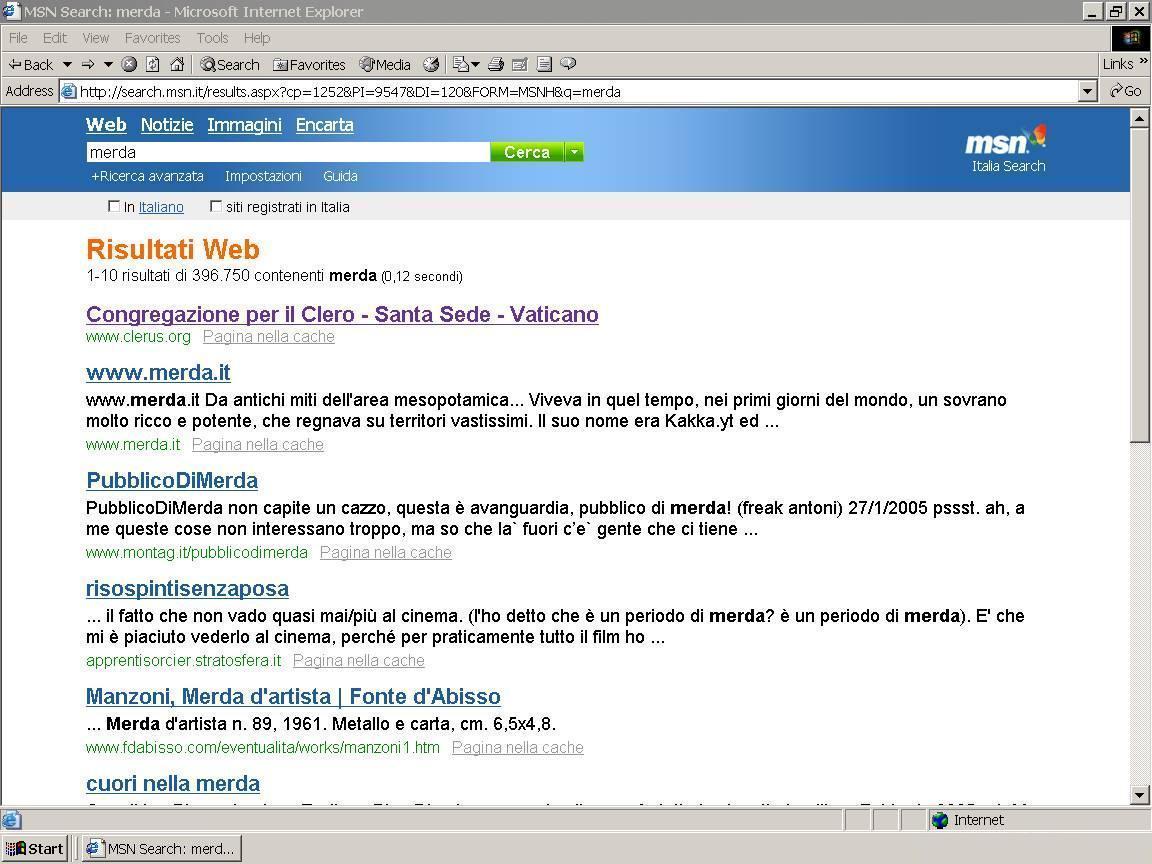Image resolution: width=1152 pixels, height=864 pixels.
Task: Expand the Links toolbar chevron
Action: tap(1143, 61)
